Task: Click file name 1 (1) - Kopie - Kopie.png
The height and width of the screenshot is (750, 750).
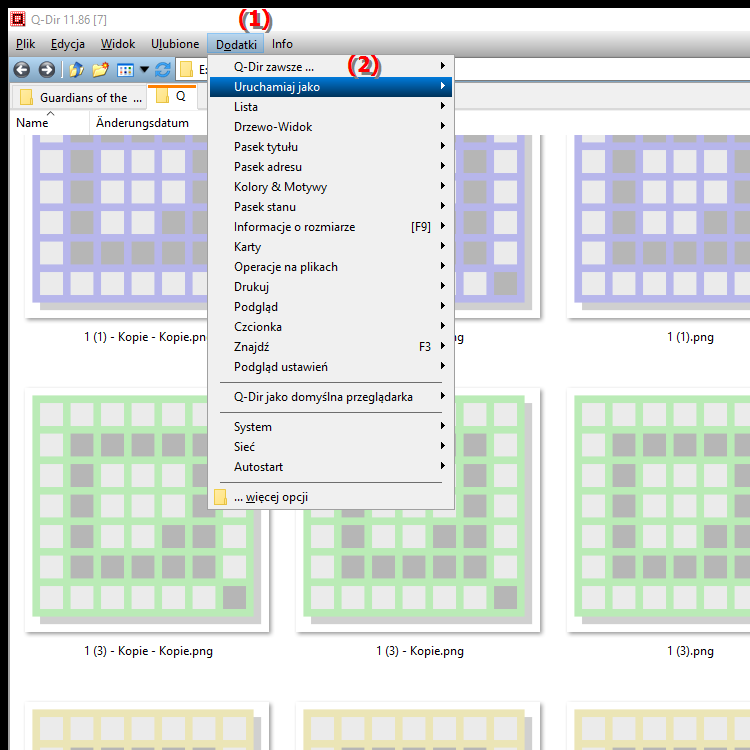Action: pyautogui.click(x=145, y=337)
